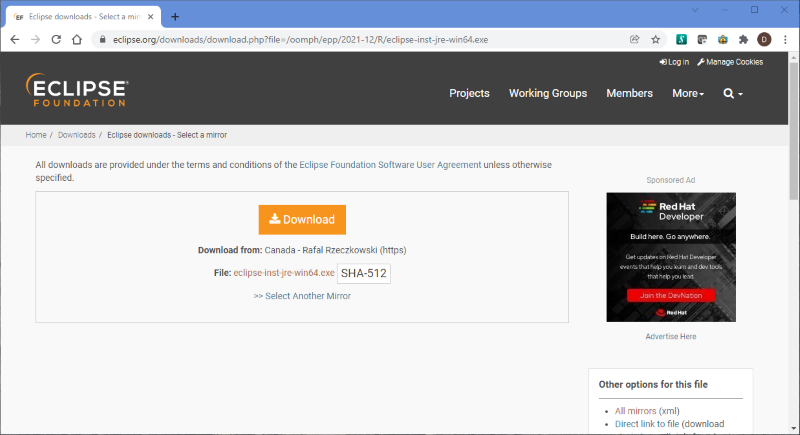Click the Eclipse Foundation logo
This screenshot has height=435, width=800.
point(77,90)
